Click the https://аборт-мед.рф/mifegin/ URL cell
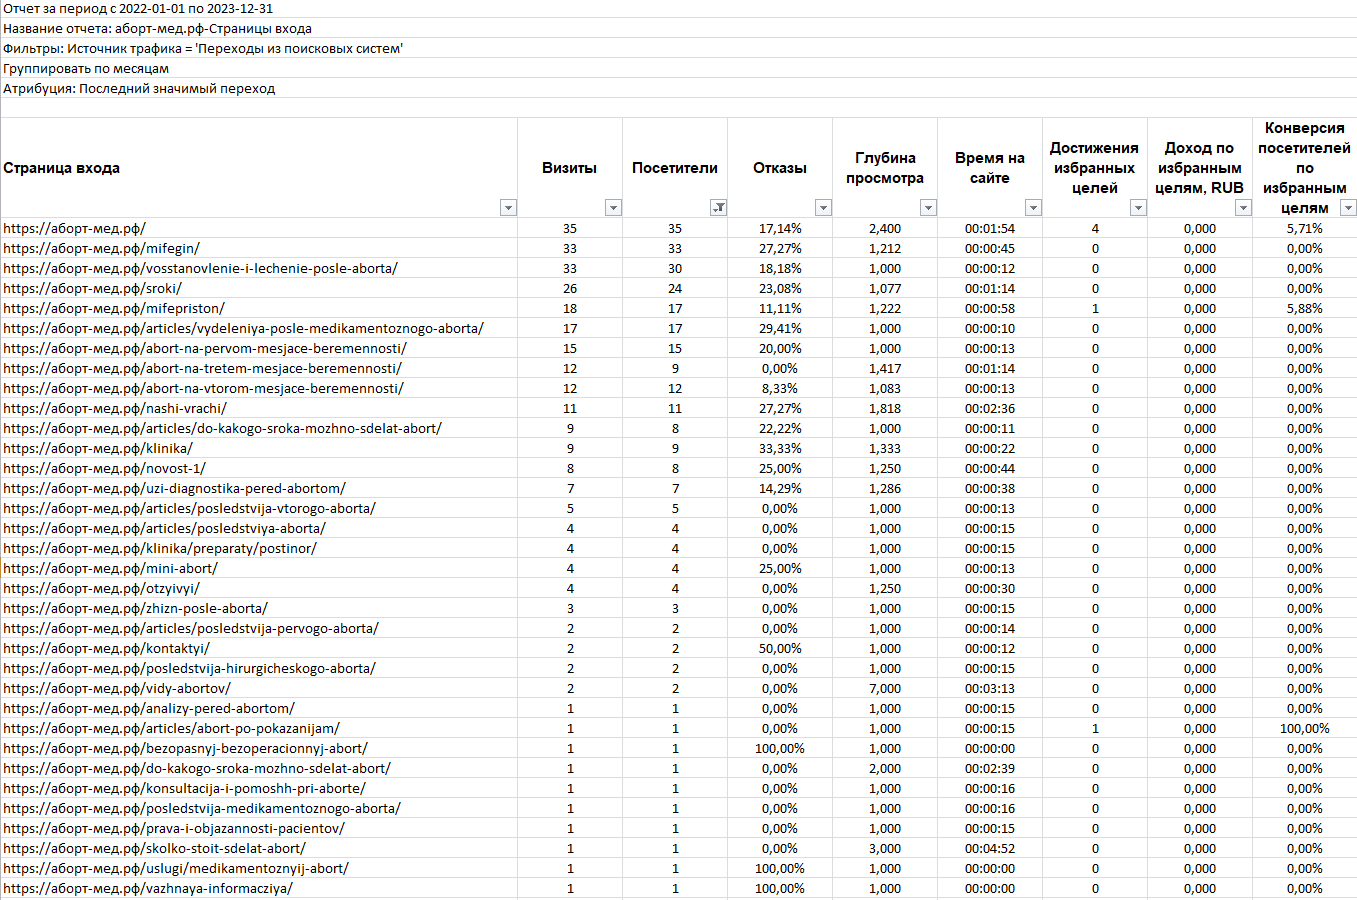The image size is (1357, 900). 101,249
